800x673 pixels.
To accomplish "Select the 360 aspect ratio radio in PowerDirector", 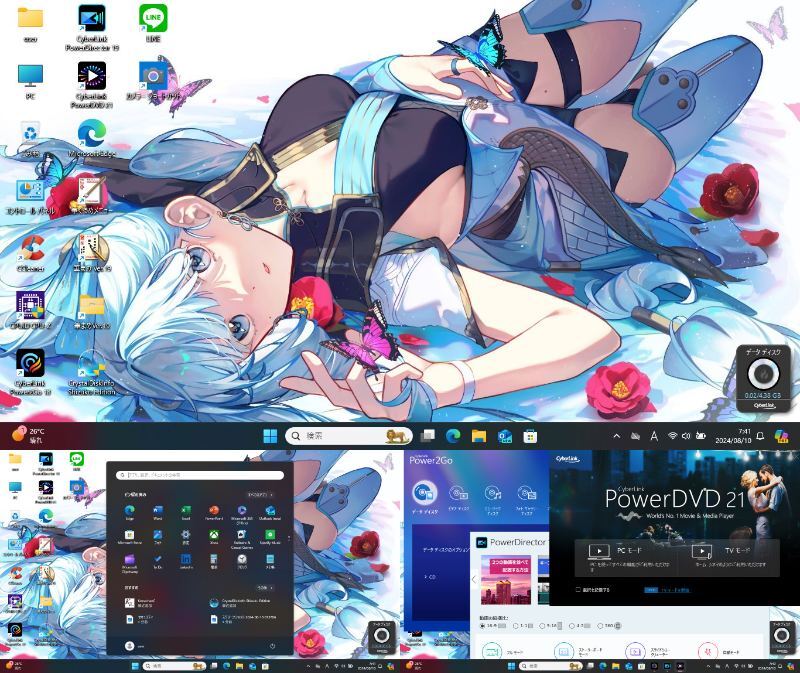I will pos(601,626).
